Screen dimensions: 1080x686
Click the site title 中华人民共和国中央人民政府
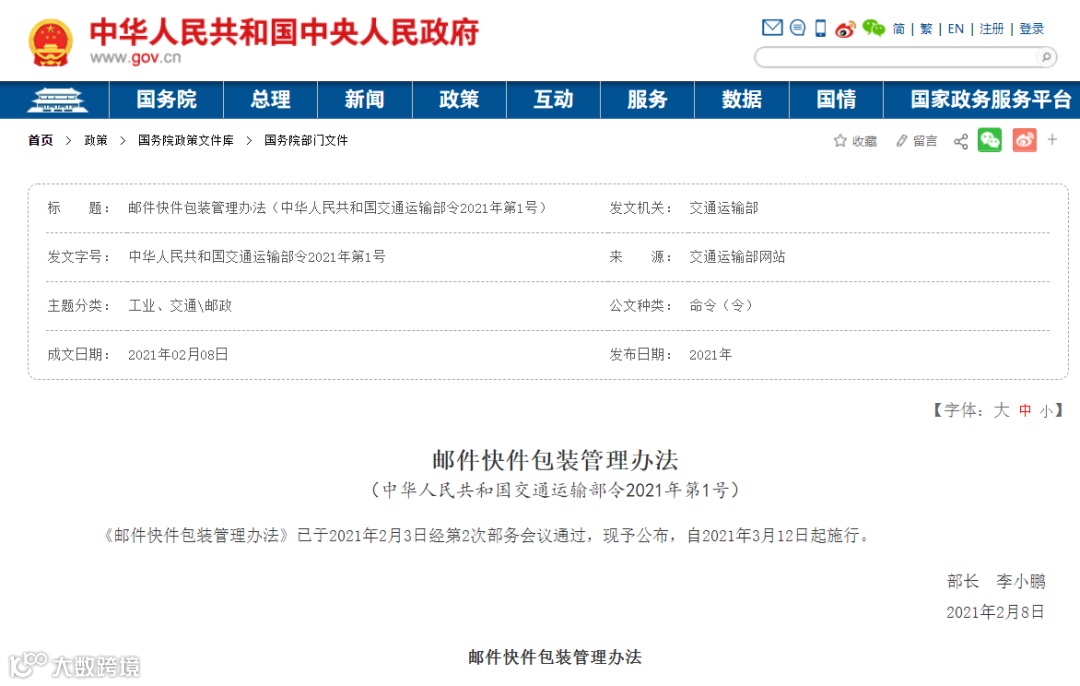pyautogui.click(x=284, y=32)
